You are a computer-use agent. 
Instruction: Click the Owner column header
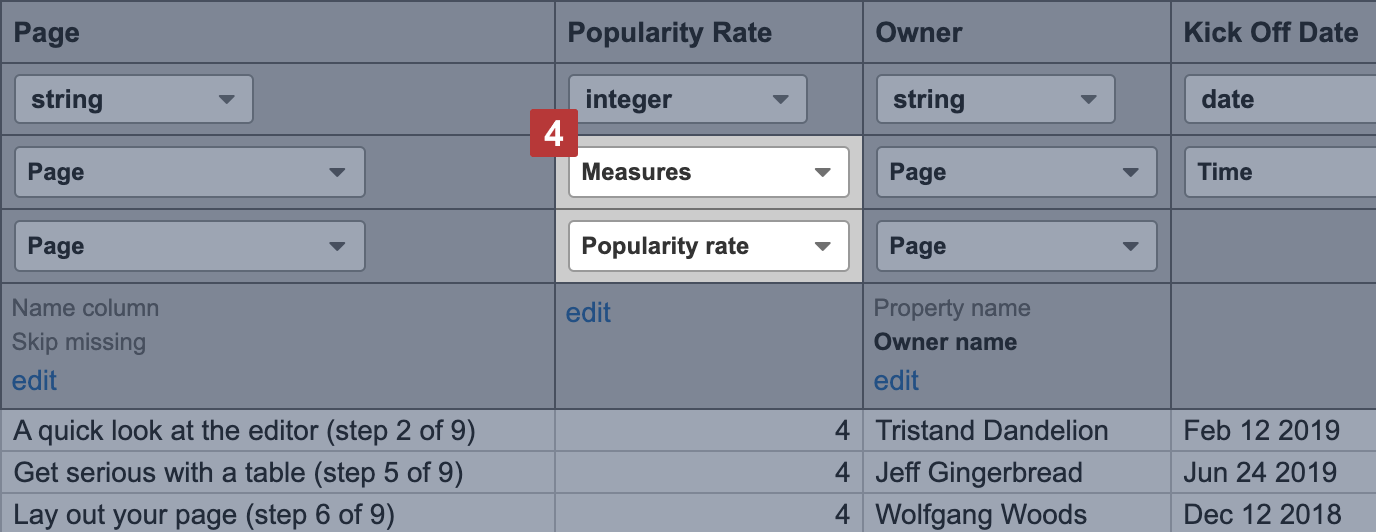[918, 32]
